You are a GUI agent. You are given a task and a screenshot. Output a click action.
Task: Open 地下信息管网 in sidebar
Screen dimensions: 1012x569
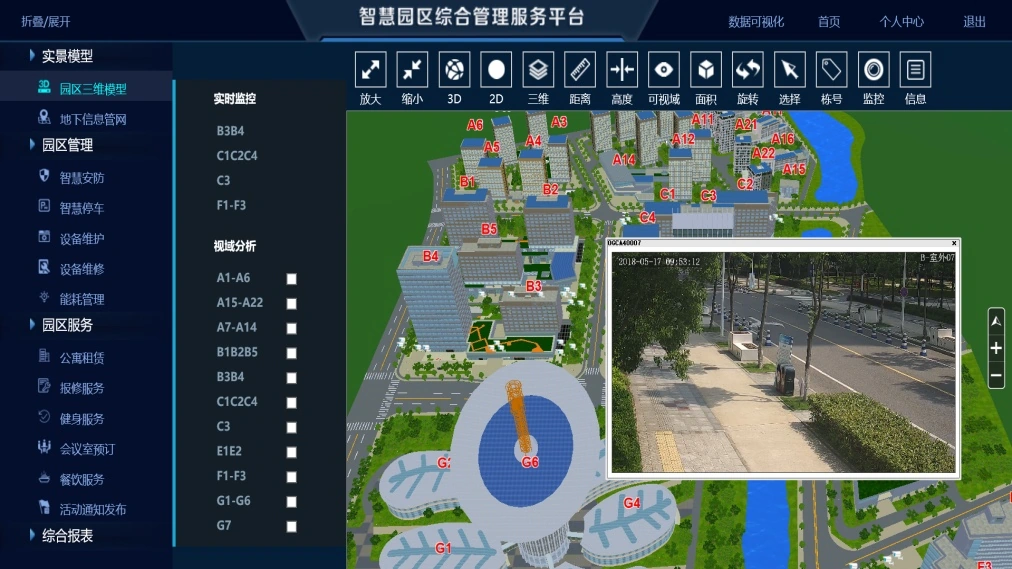tap(93, 119)
